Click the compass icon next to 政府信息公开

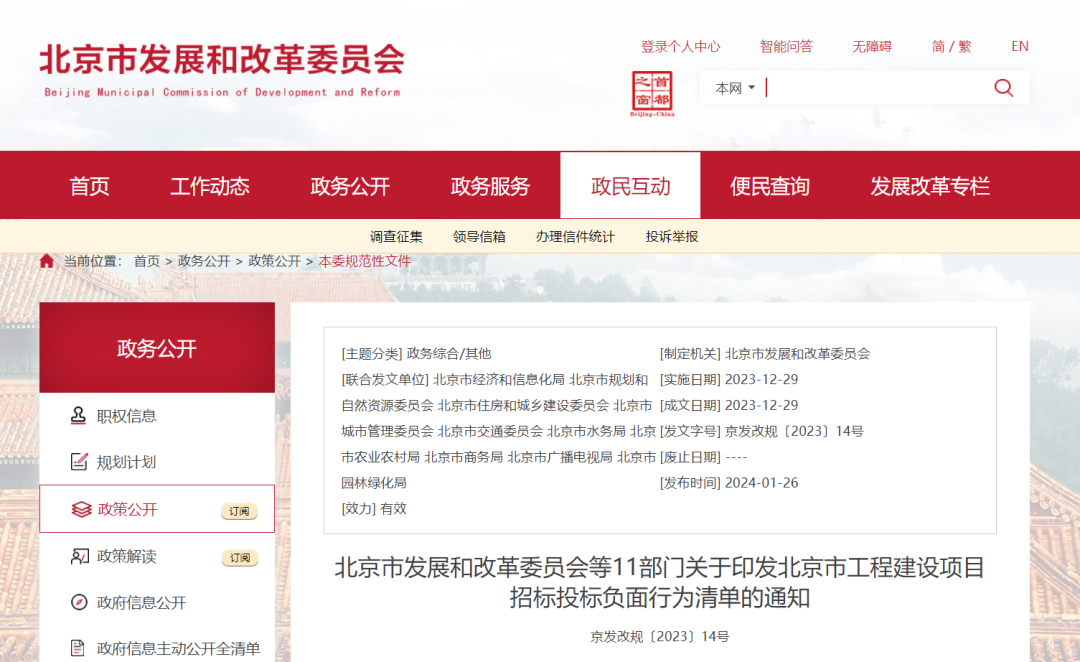coord(80,603)
